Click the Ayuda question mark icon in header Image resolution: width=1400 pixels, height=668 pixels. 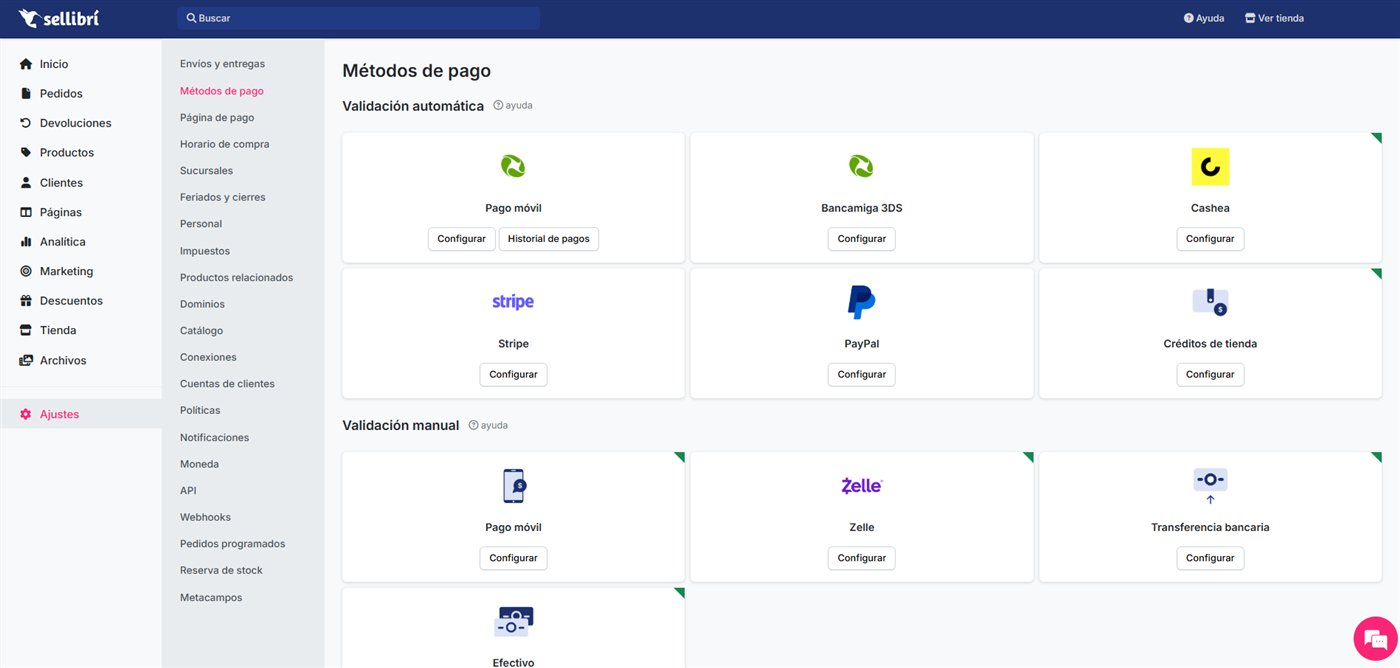point(1188,18)
